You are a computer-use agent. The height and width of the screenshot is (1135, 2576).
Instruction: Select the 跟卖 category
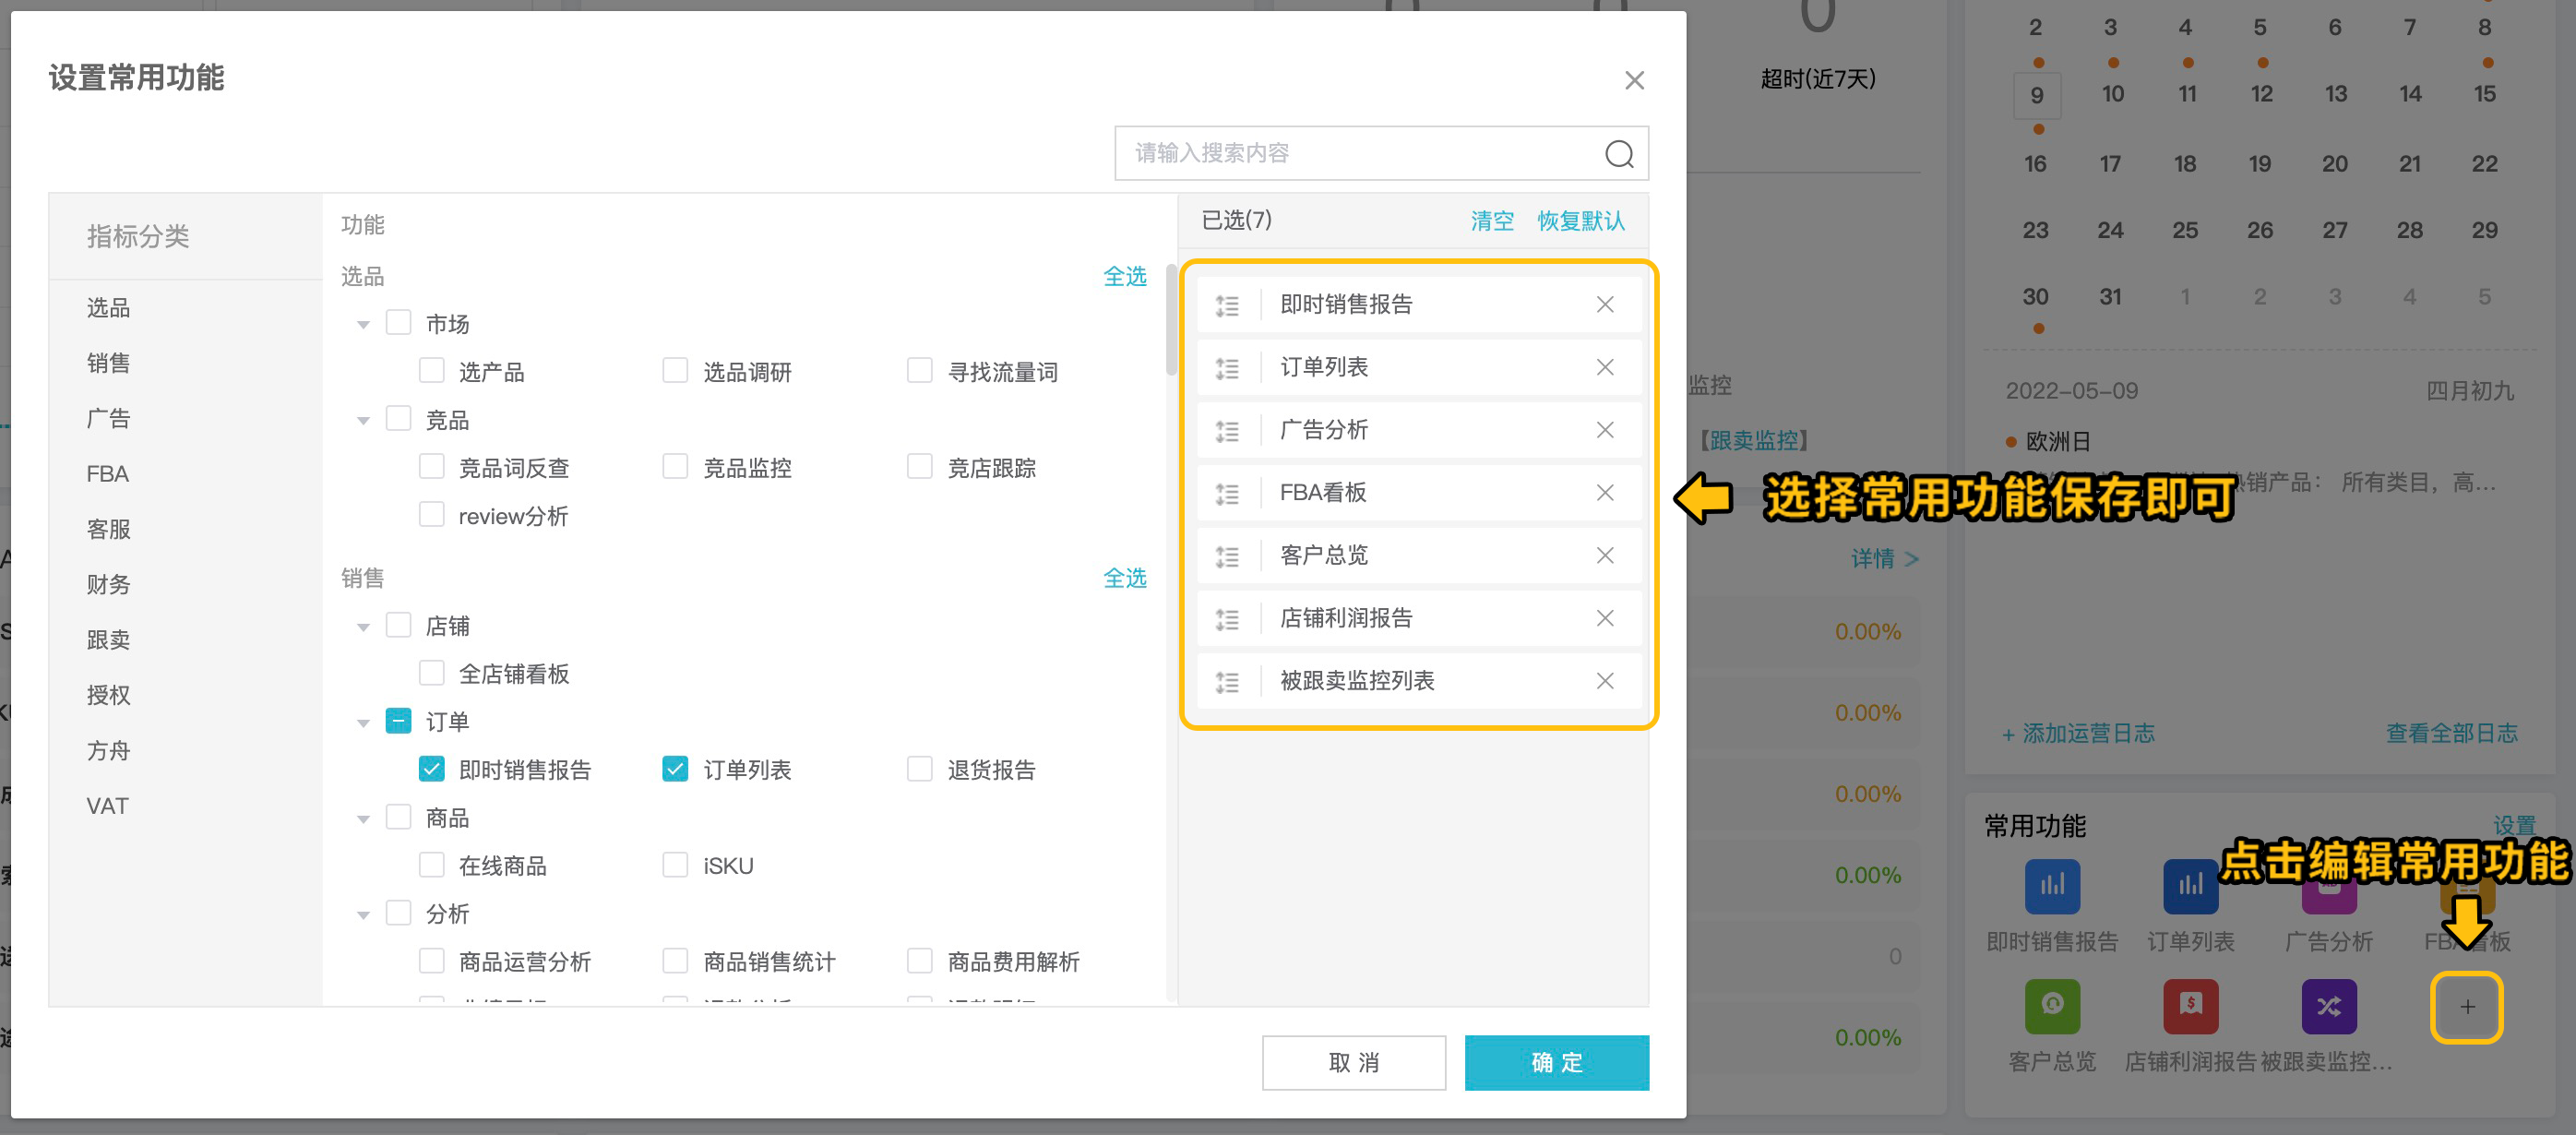(108, 640)
